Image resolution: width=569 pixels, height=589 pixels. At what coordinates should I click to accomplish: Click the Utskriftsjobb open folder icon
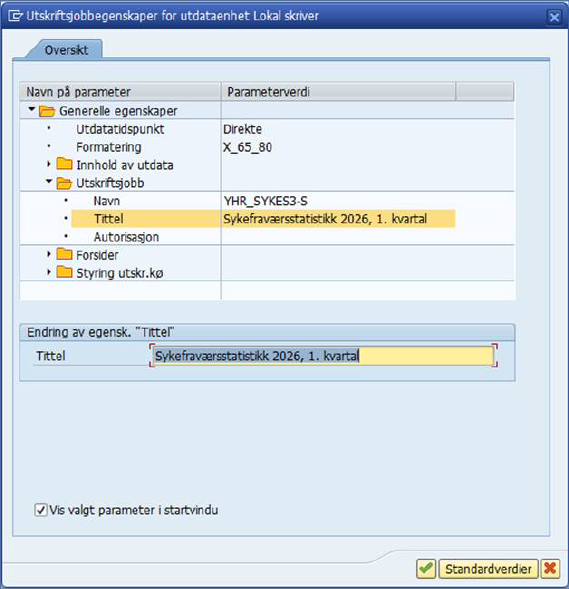(64, 183)
